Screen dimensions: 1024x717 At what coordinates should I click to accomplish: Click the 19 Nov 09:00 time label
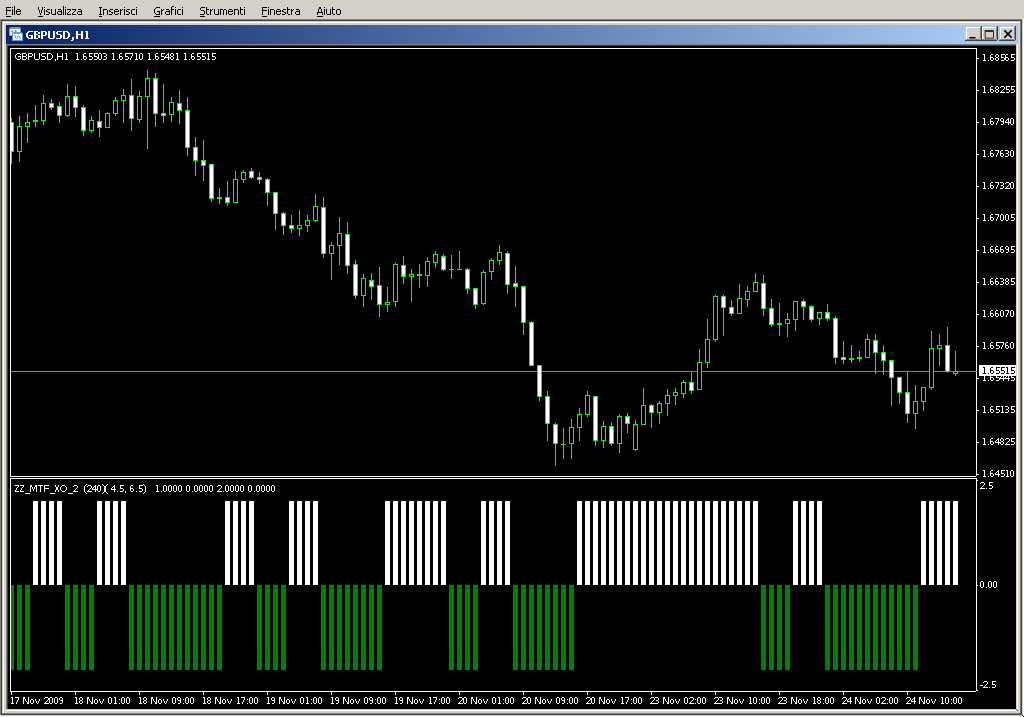pyautogui.click(x=358, y=701)
